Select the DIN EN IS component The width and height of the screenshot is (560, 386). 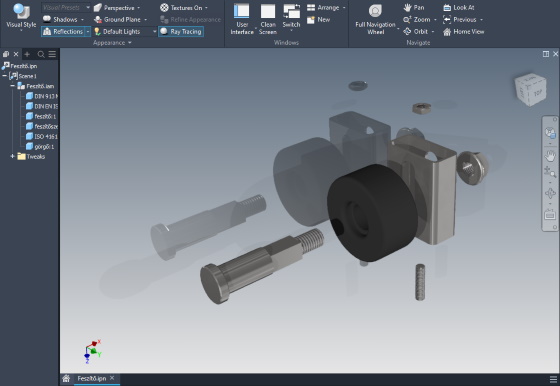click(42, 106)
